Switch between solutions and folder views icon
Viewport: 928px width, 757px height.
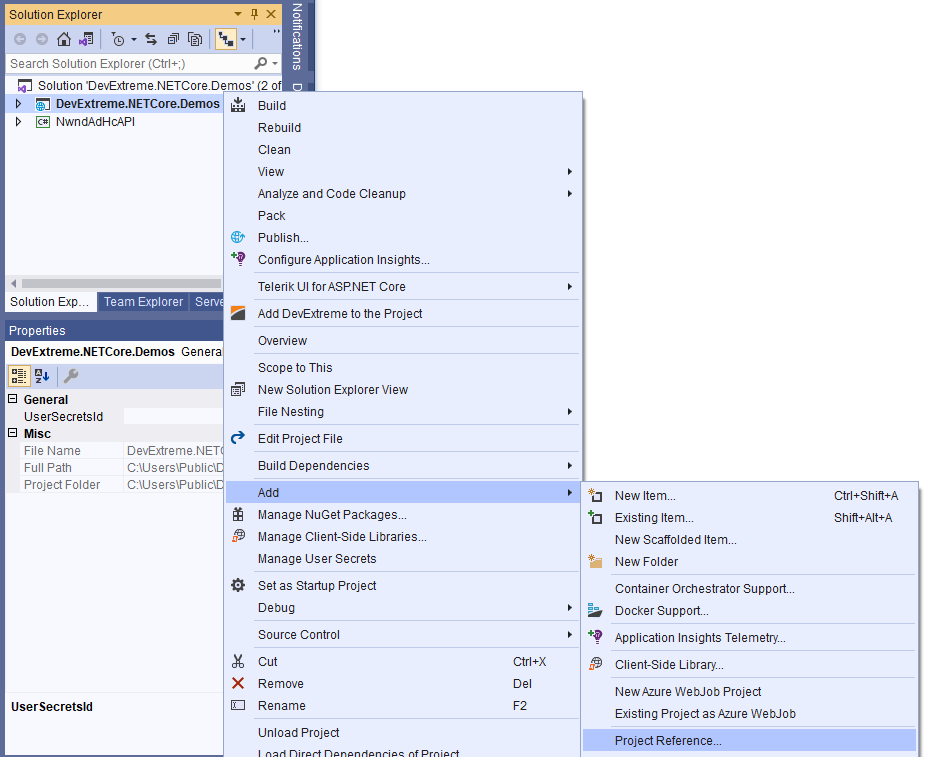point(86,40)
